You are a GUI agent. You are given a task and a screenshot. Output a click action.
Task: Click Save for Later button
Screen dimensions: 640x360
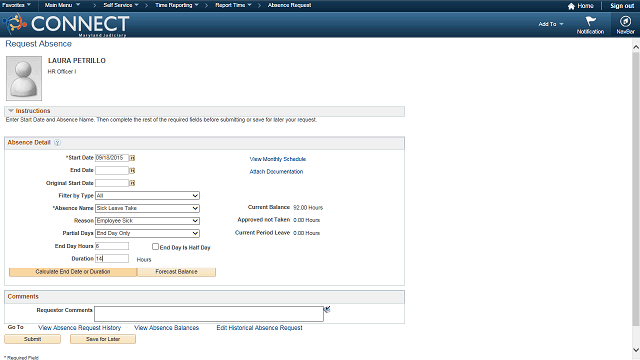[x=103, y=339]
